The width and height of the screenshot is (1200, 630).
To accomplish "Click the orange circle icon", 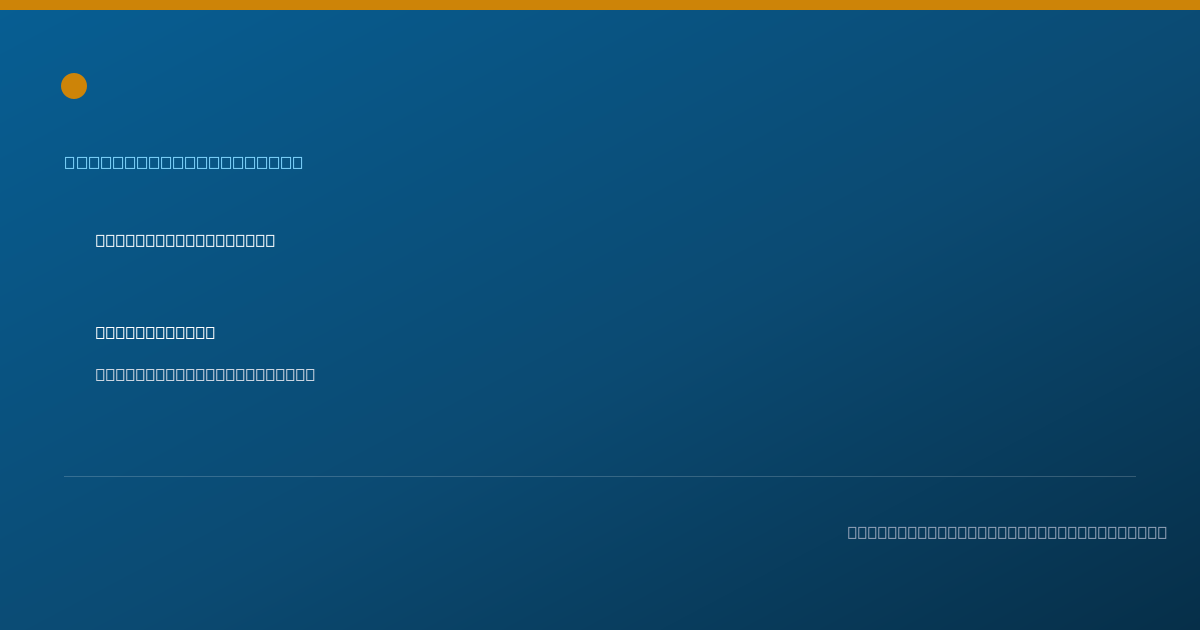I will (74, 86).
